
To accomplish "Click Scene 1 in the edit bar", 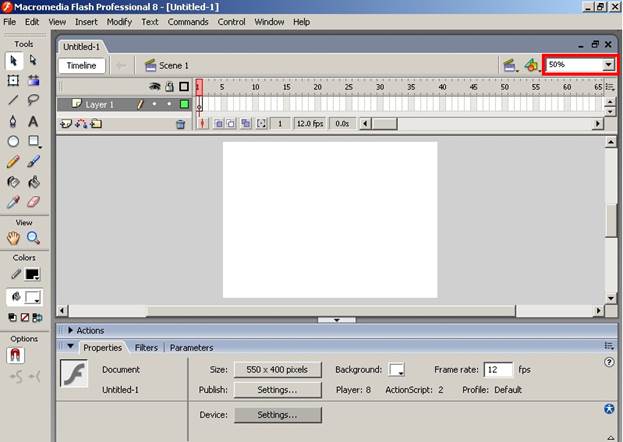I will [x=166, y=66].
